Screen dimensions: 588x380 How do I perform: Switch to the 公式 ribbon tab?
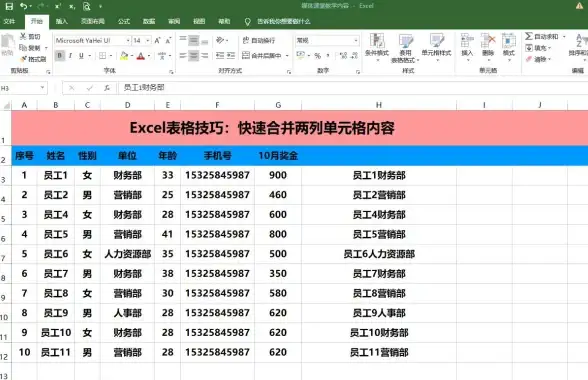[x=124, y=21]
